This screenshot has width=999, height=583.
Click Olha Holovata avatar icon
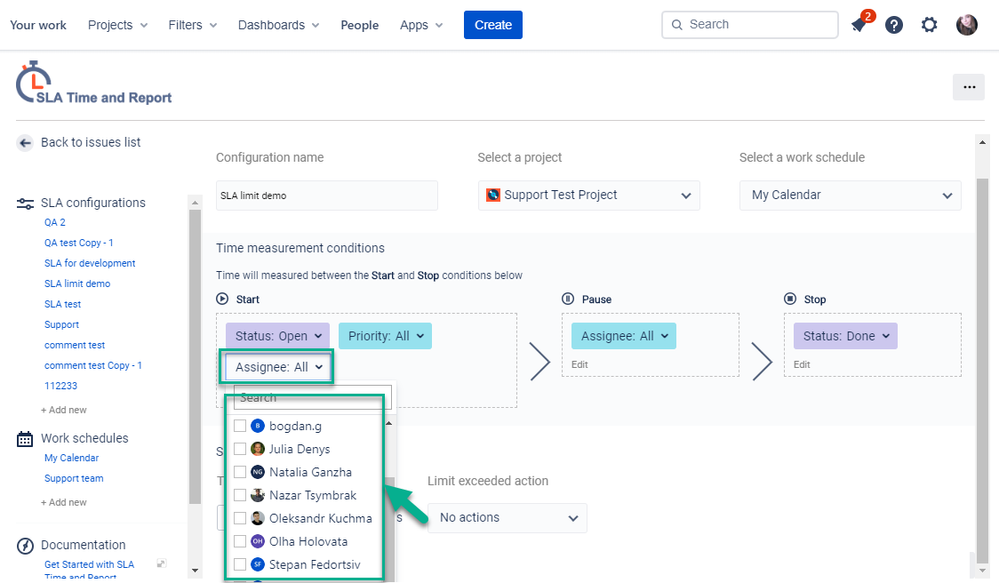click(257, 542)
